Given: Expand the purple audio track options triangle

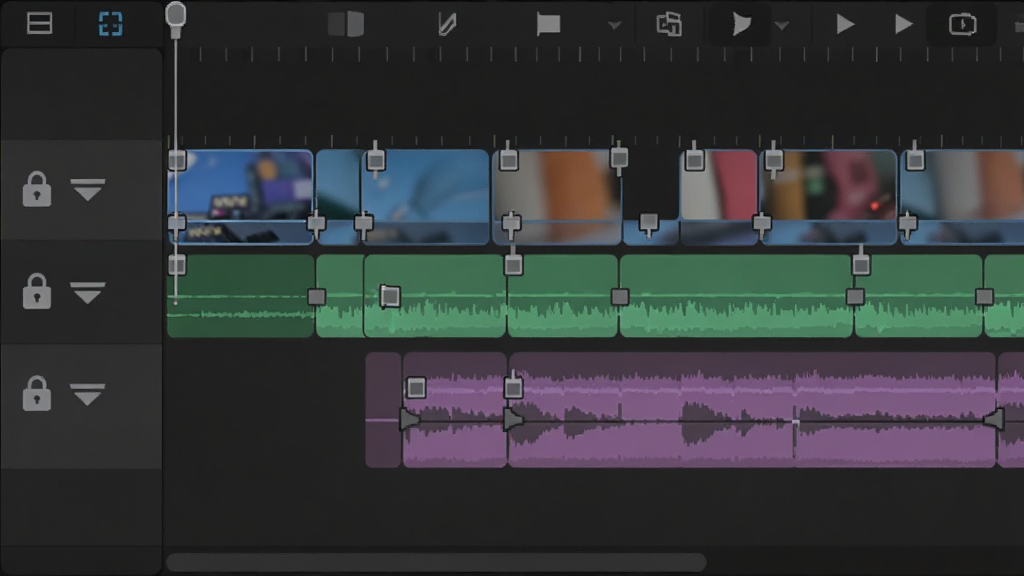Looking at the screenshot, I should click(x=88, y=394).
